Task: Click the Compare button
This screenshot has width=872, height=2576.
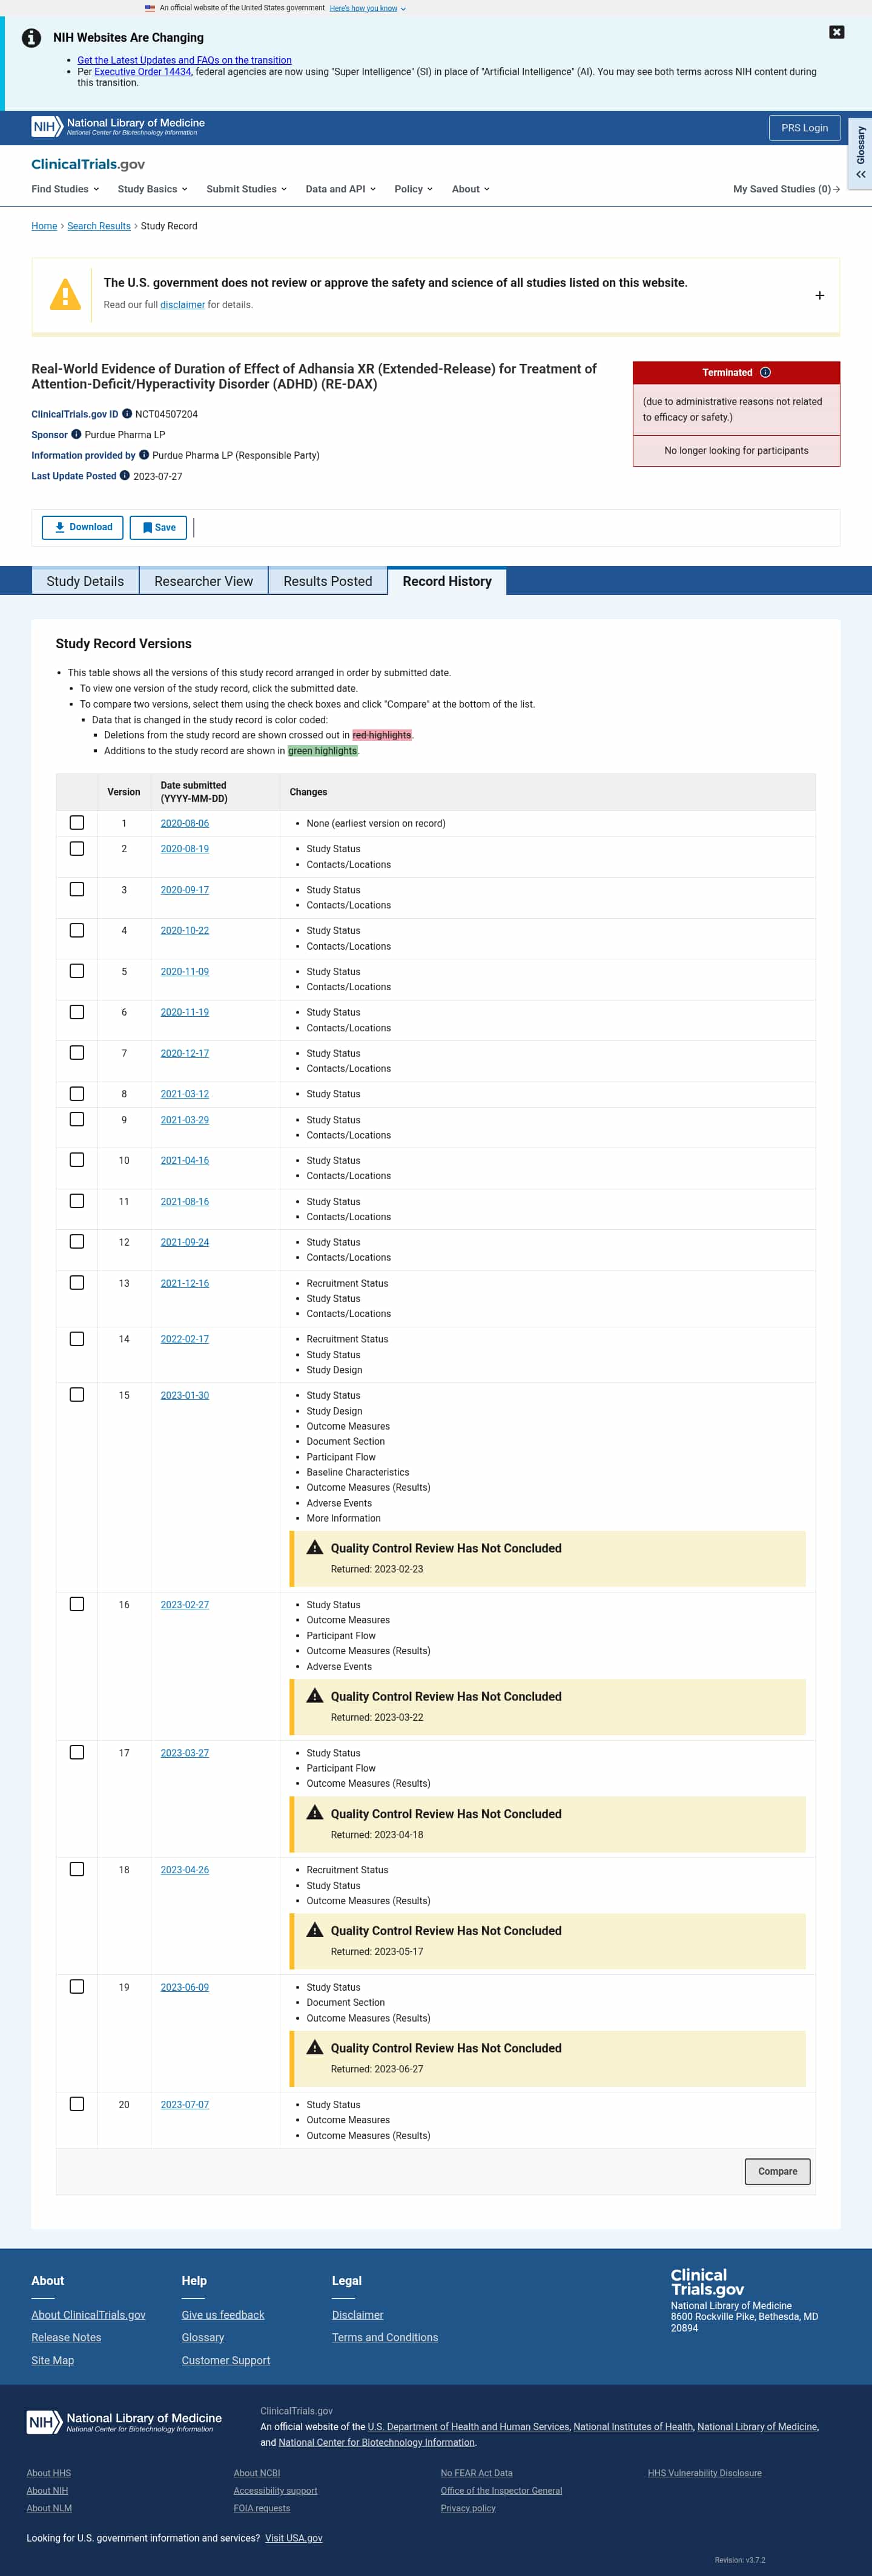Action: click(x=778, y=2171)
